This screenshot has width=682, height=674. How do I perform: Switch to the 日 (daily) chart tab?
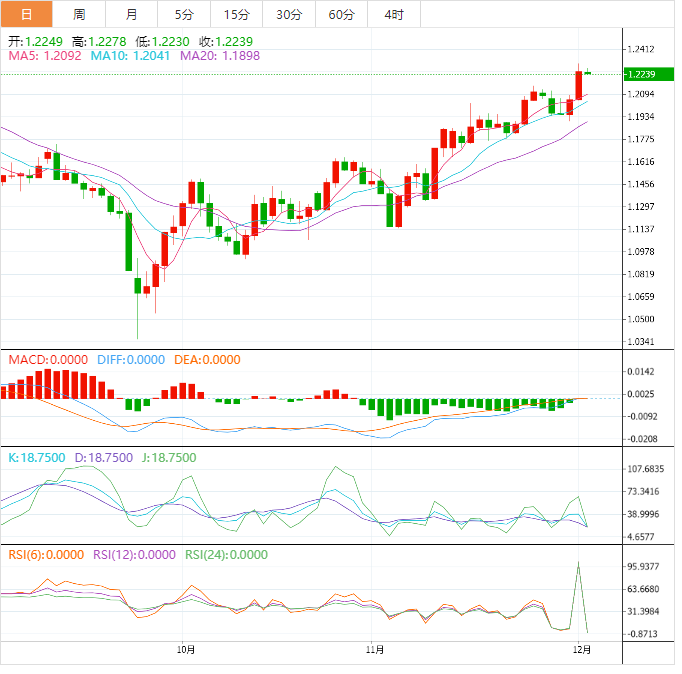click(x=26, y=14)
